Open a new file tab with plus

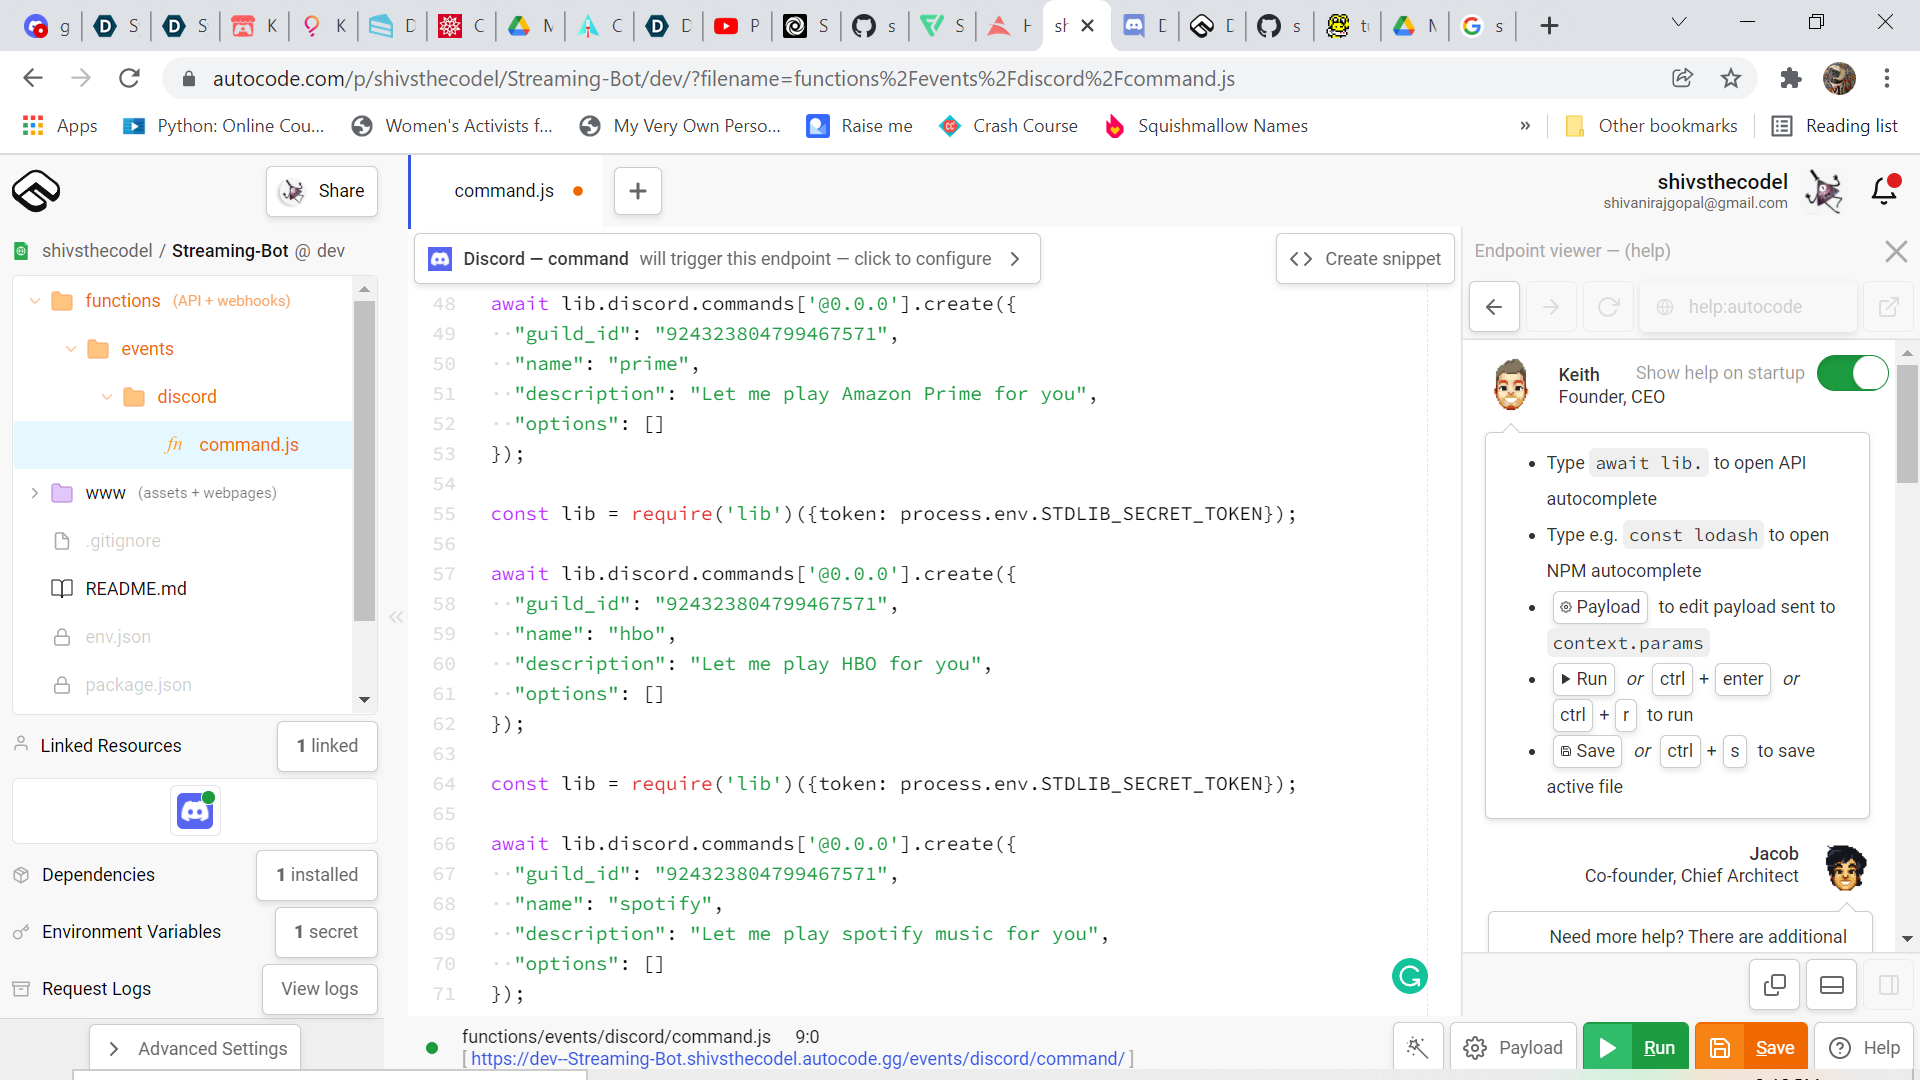point(638,191)
